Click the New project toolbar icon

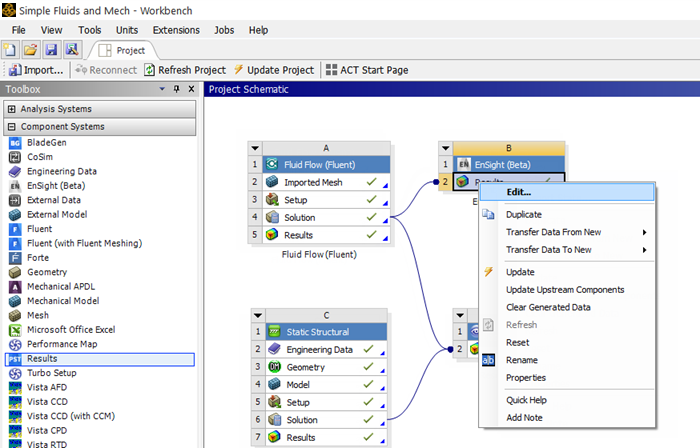click(10, 50)
